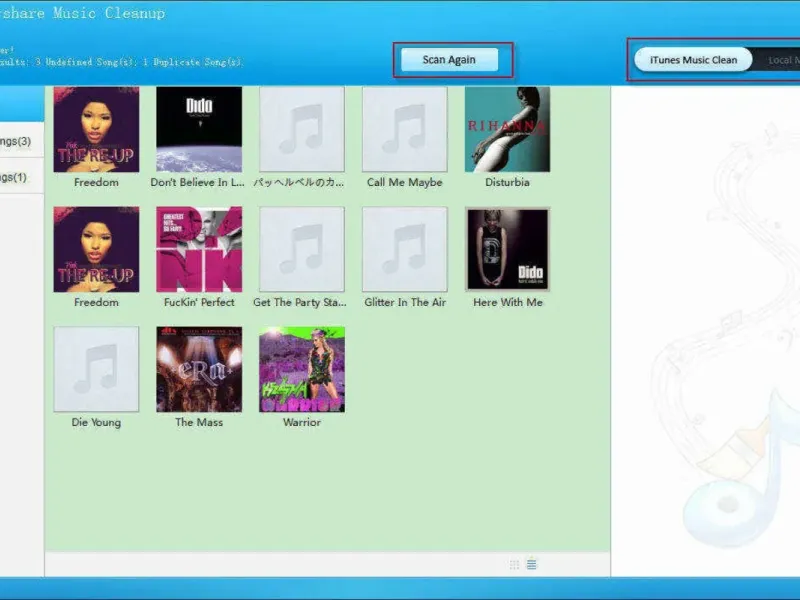This screenshot has height=600, width=800.
Task: Click the "Disturbia" song title
Action: pos(507,182)
